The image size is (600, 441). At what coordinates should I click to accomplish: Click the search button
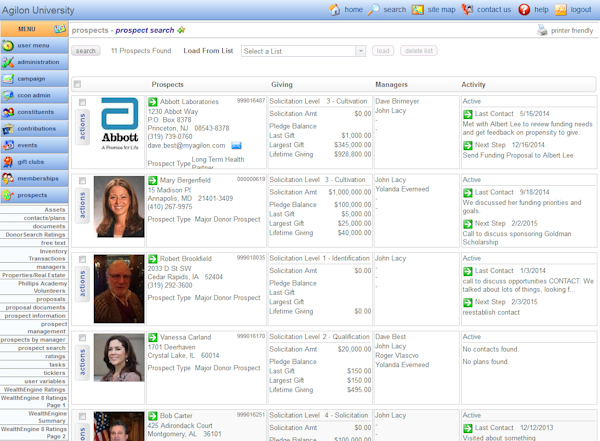pos(85,51)
